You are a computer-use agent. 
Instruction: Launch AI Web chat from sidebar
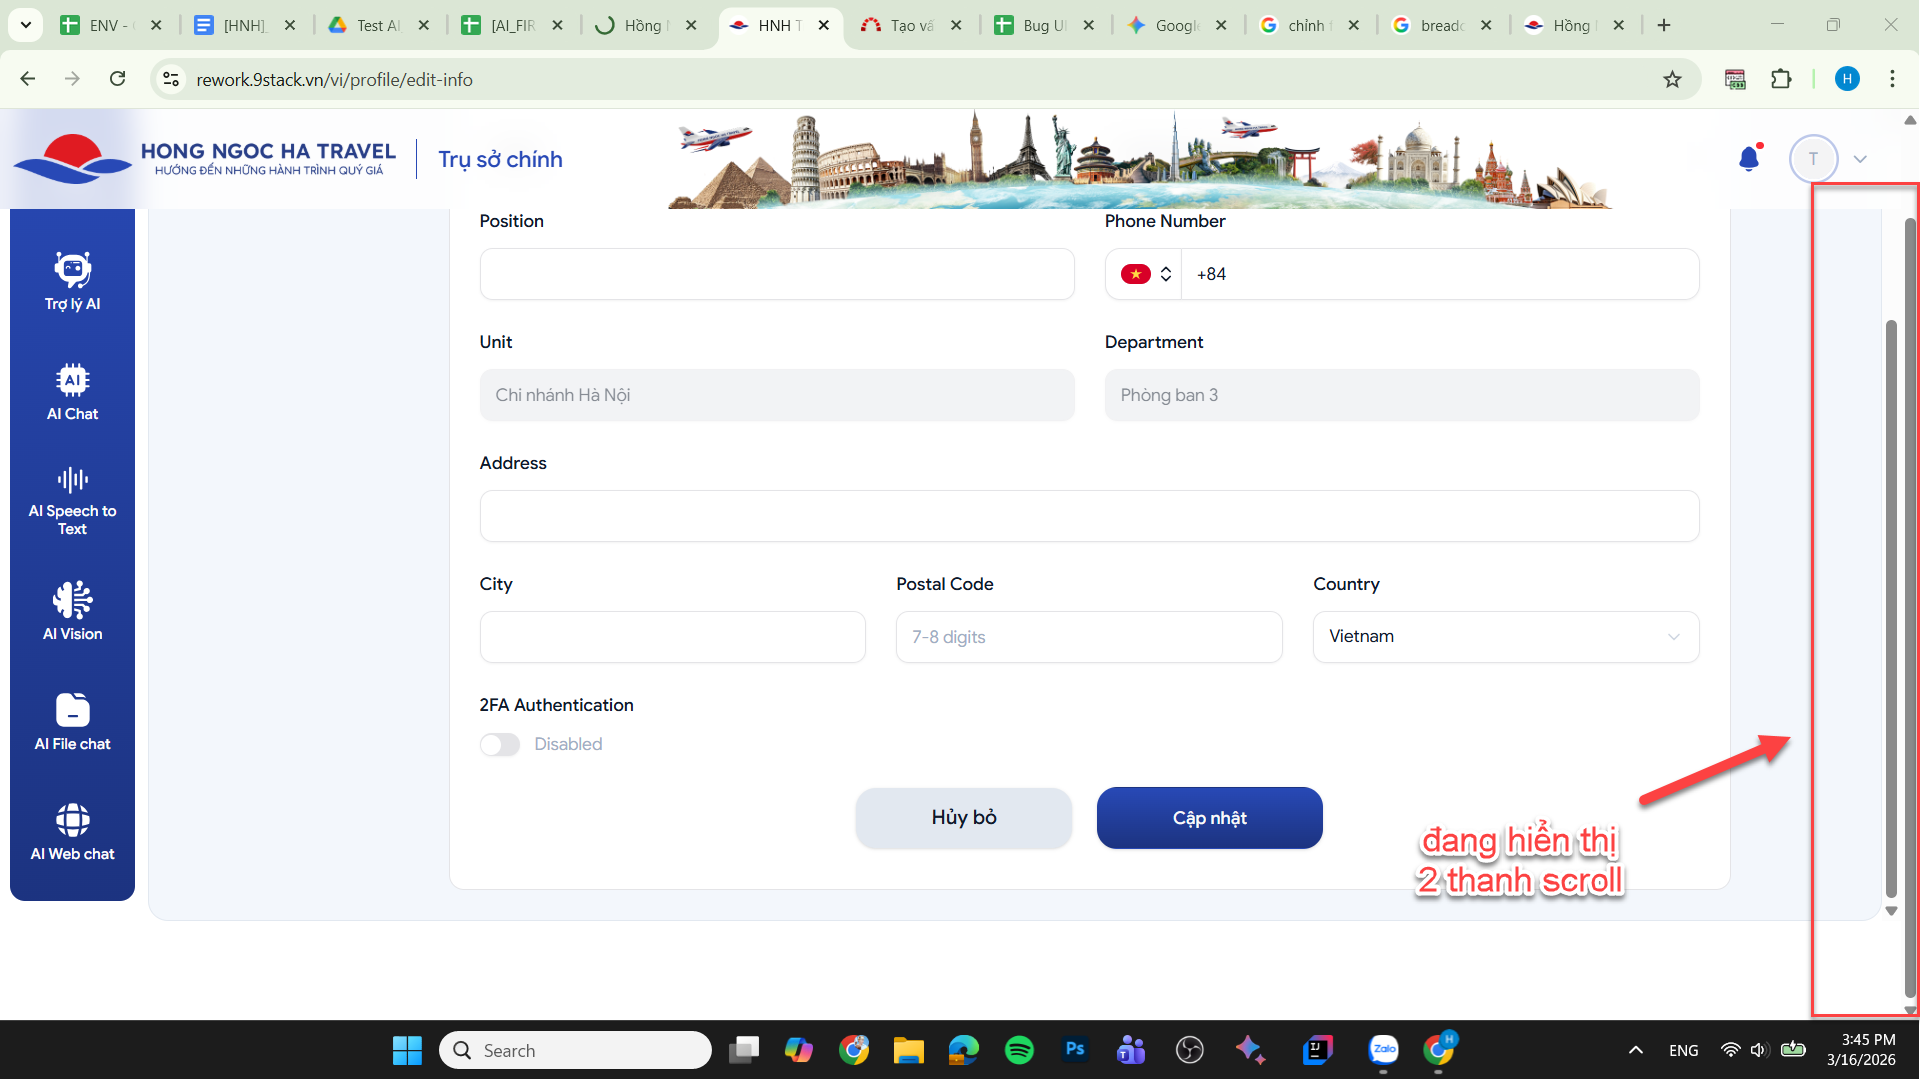click(72, 832)
